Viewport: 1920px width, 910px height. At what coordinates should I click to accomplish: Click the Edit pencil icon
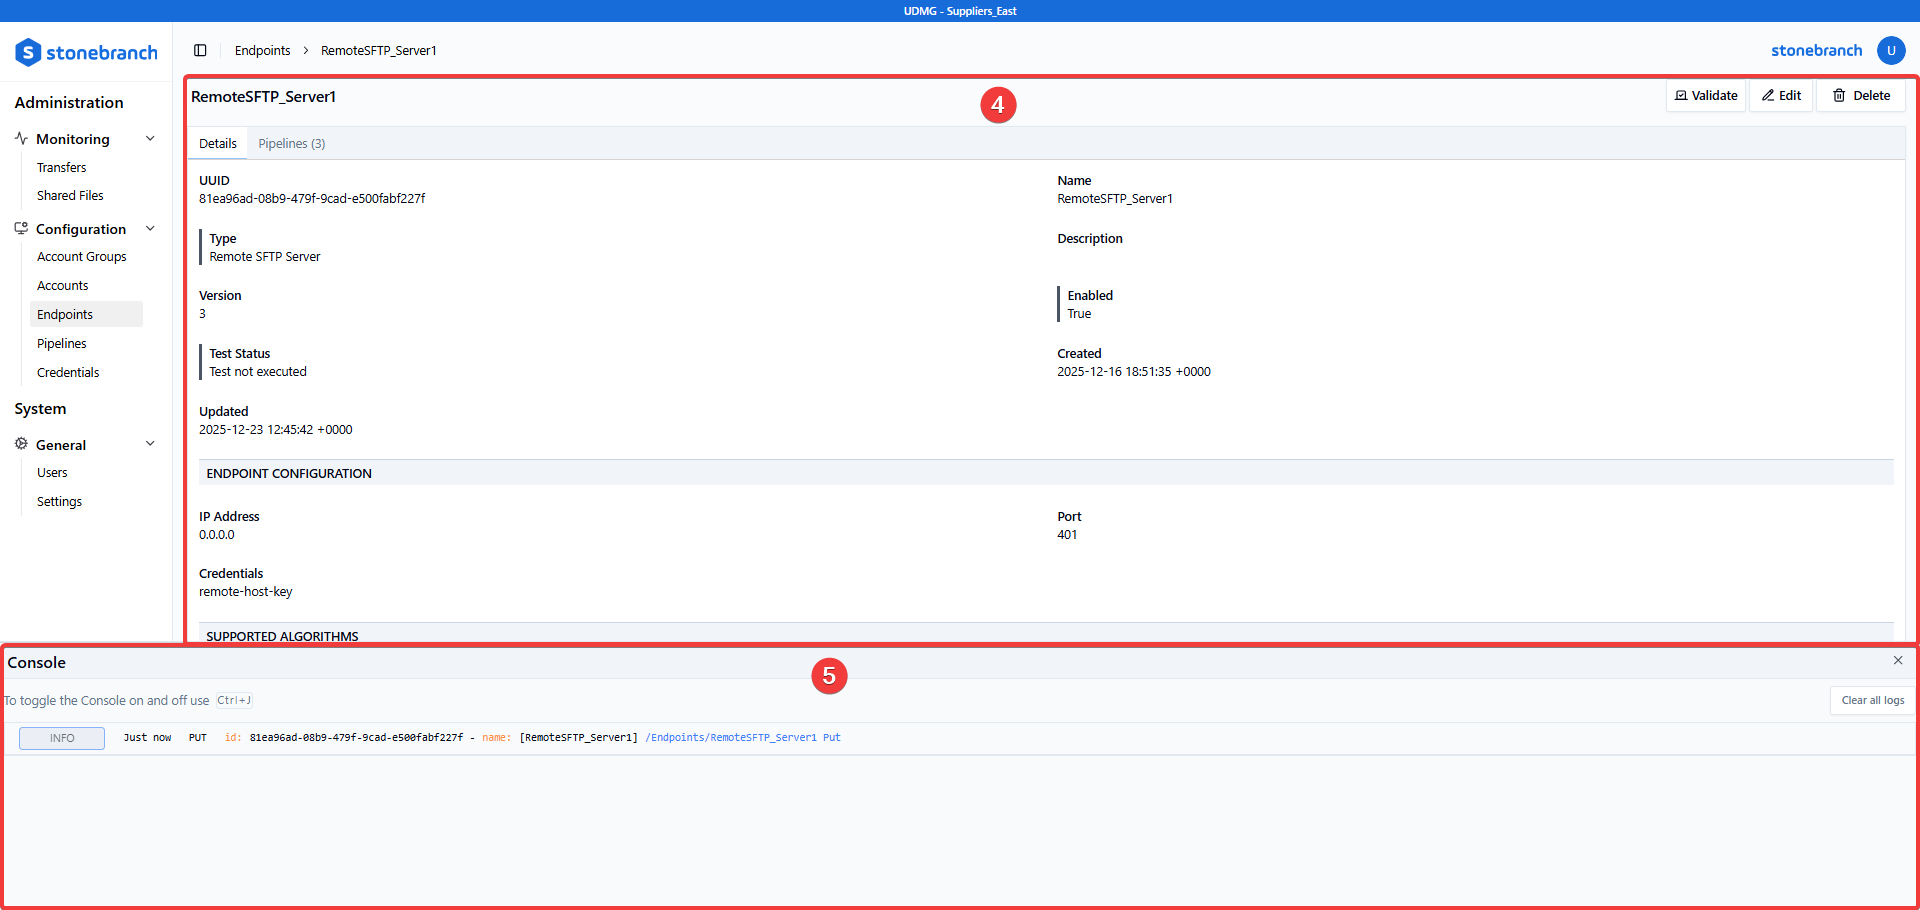1766,95
